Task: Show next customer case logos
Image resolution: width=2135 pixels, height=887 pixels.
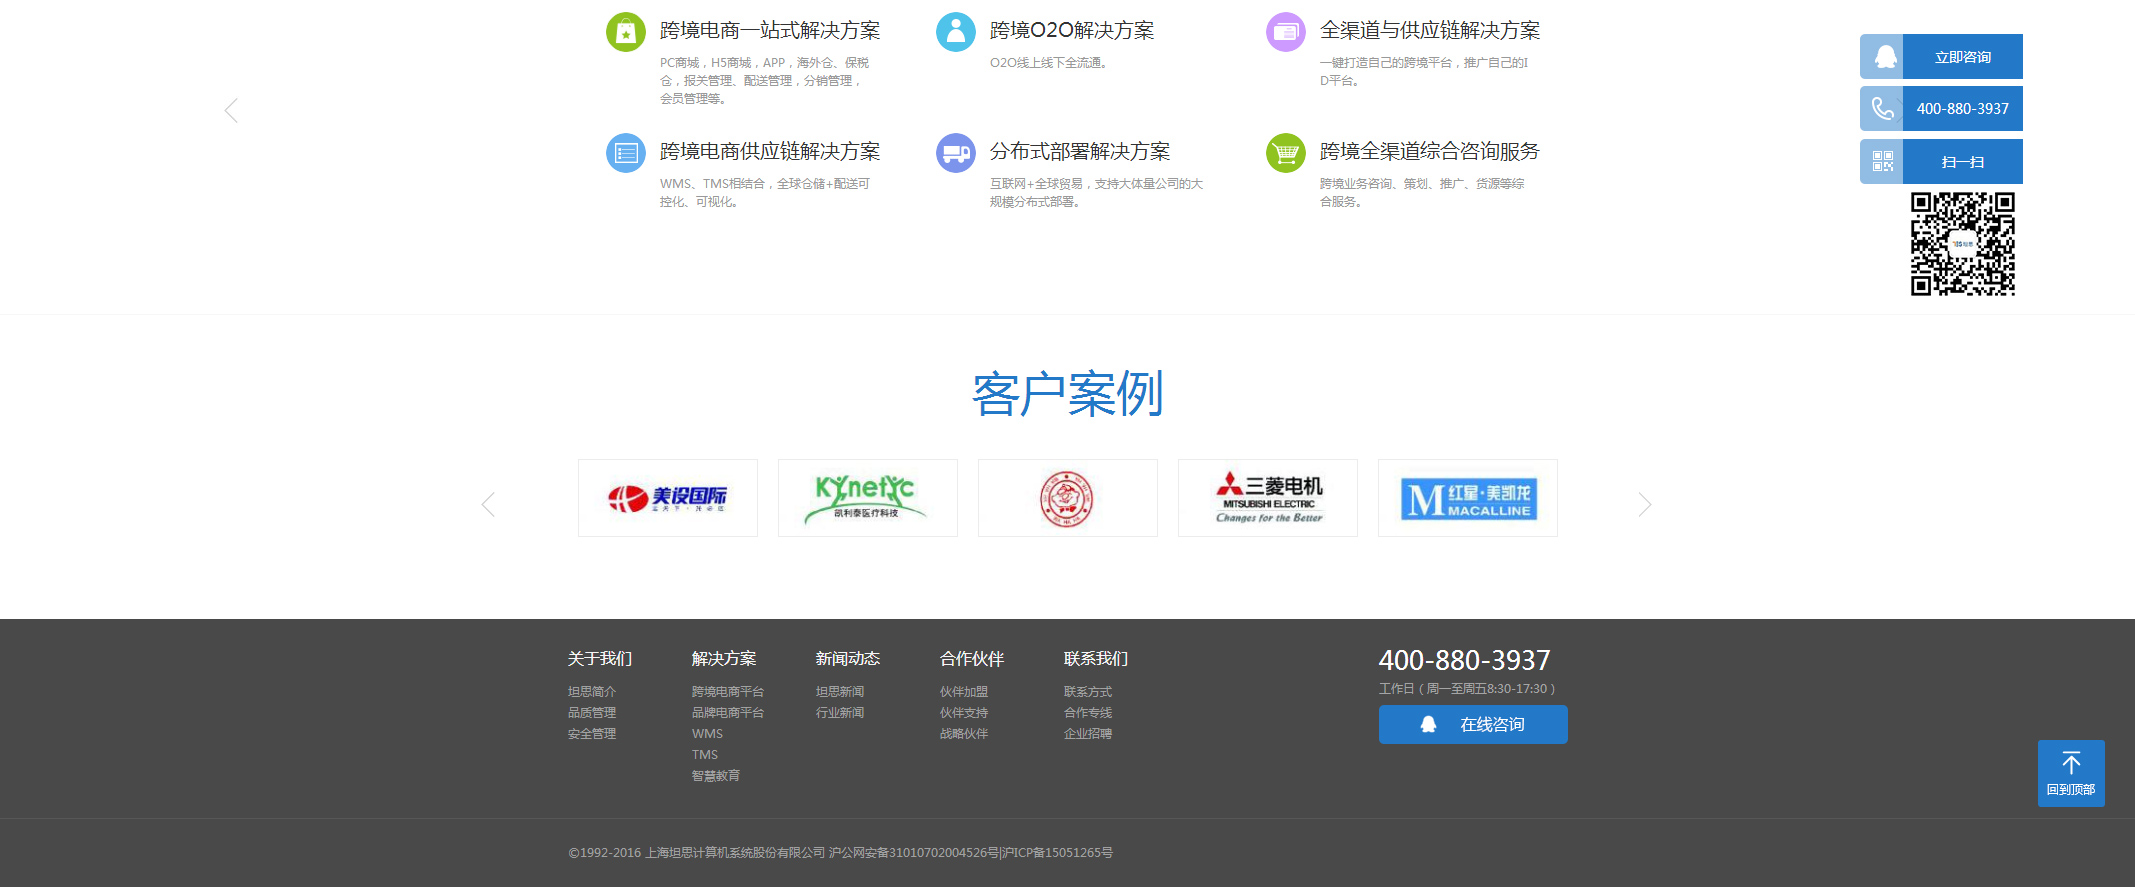Action: coord(1644,504)
